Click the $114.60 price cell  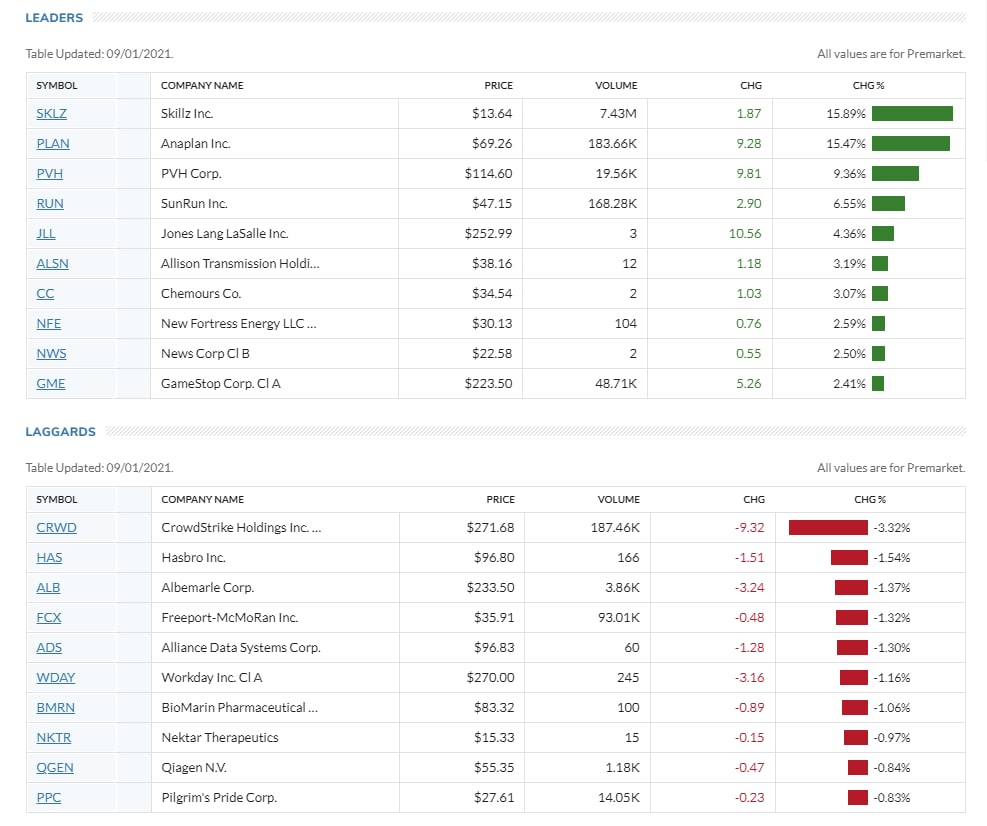coord(488,174)
